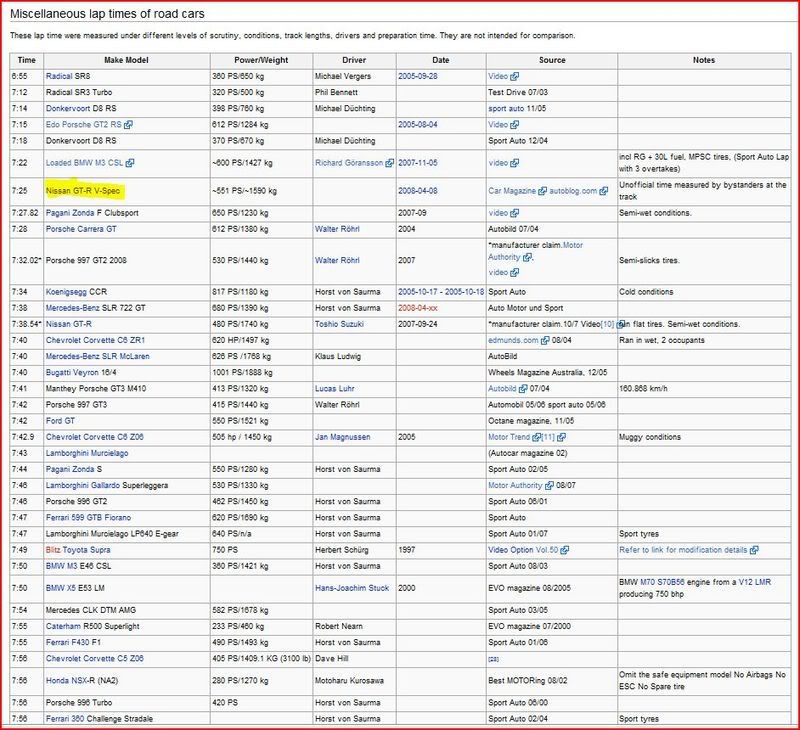Image resolution: width=800 pixels, height=730 pixels.
Task: Open the Lamborghini Gallardo link
Action: pyautogui.click(x=83, y=485)
